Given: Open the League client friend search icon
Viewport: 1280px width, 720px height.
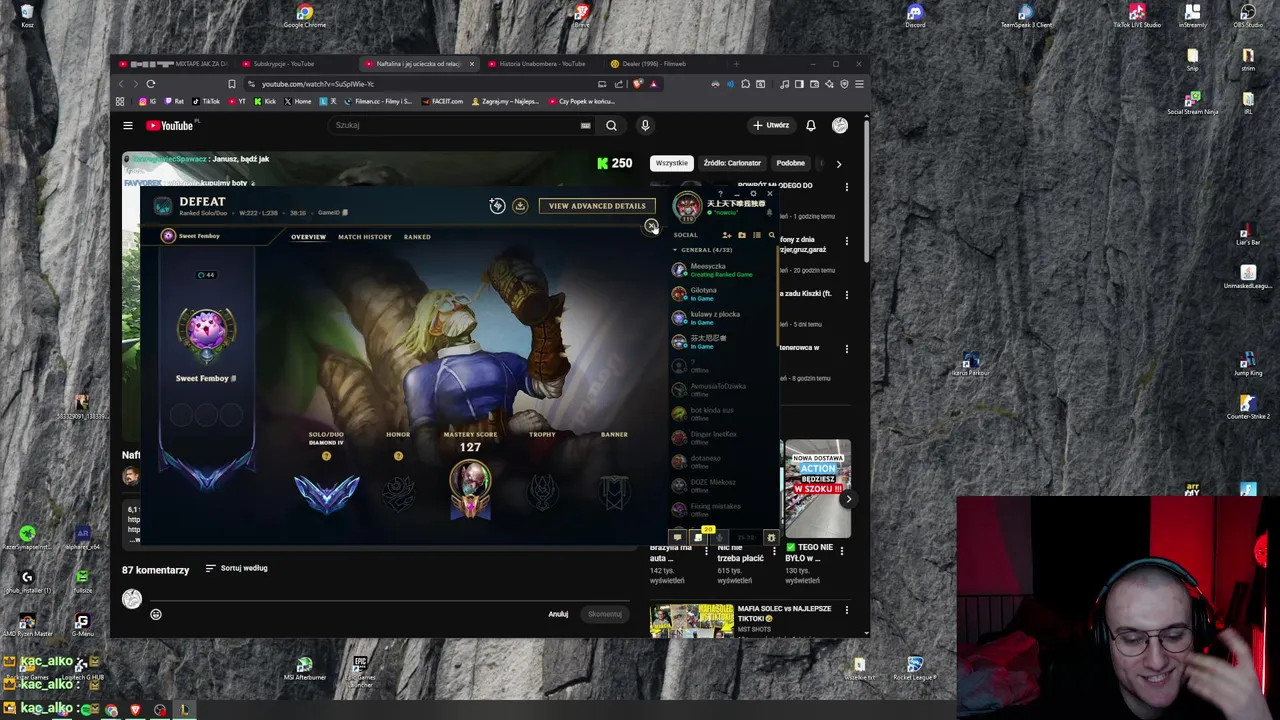Looking at the screenshot, I should [771, 235].
